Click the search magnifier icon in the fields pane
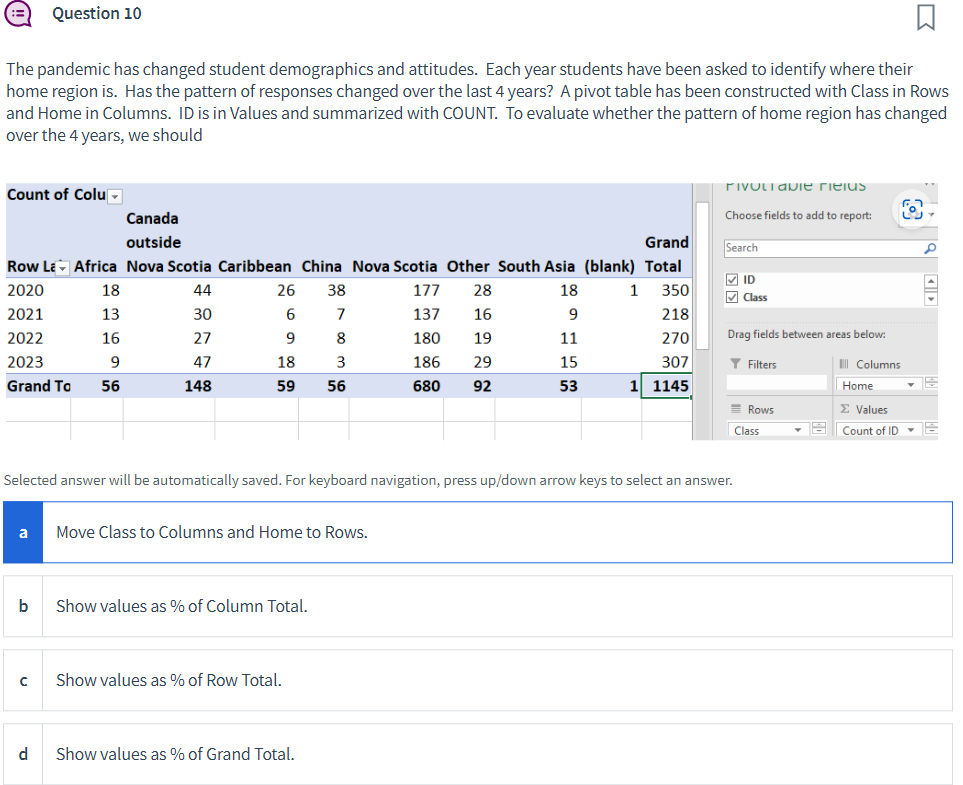 [930, 248]
